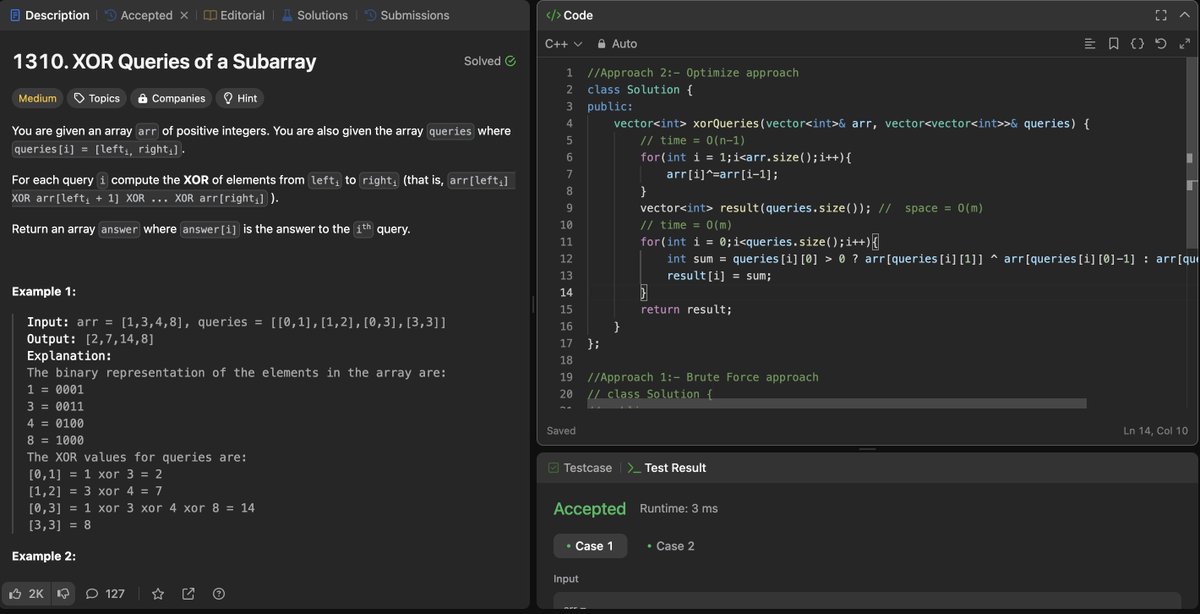Click the 'class Solution {' code line
The height and width of the screenshot is (614, 1200).
click(x=640, y=90)
